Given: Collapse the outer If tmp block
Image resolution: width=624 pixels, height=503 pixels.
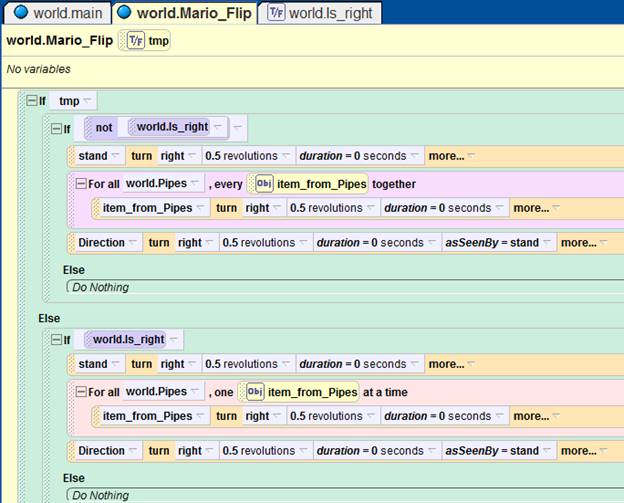Looking at the screenshot, I should [31, 100].
